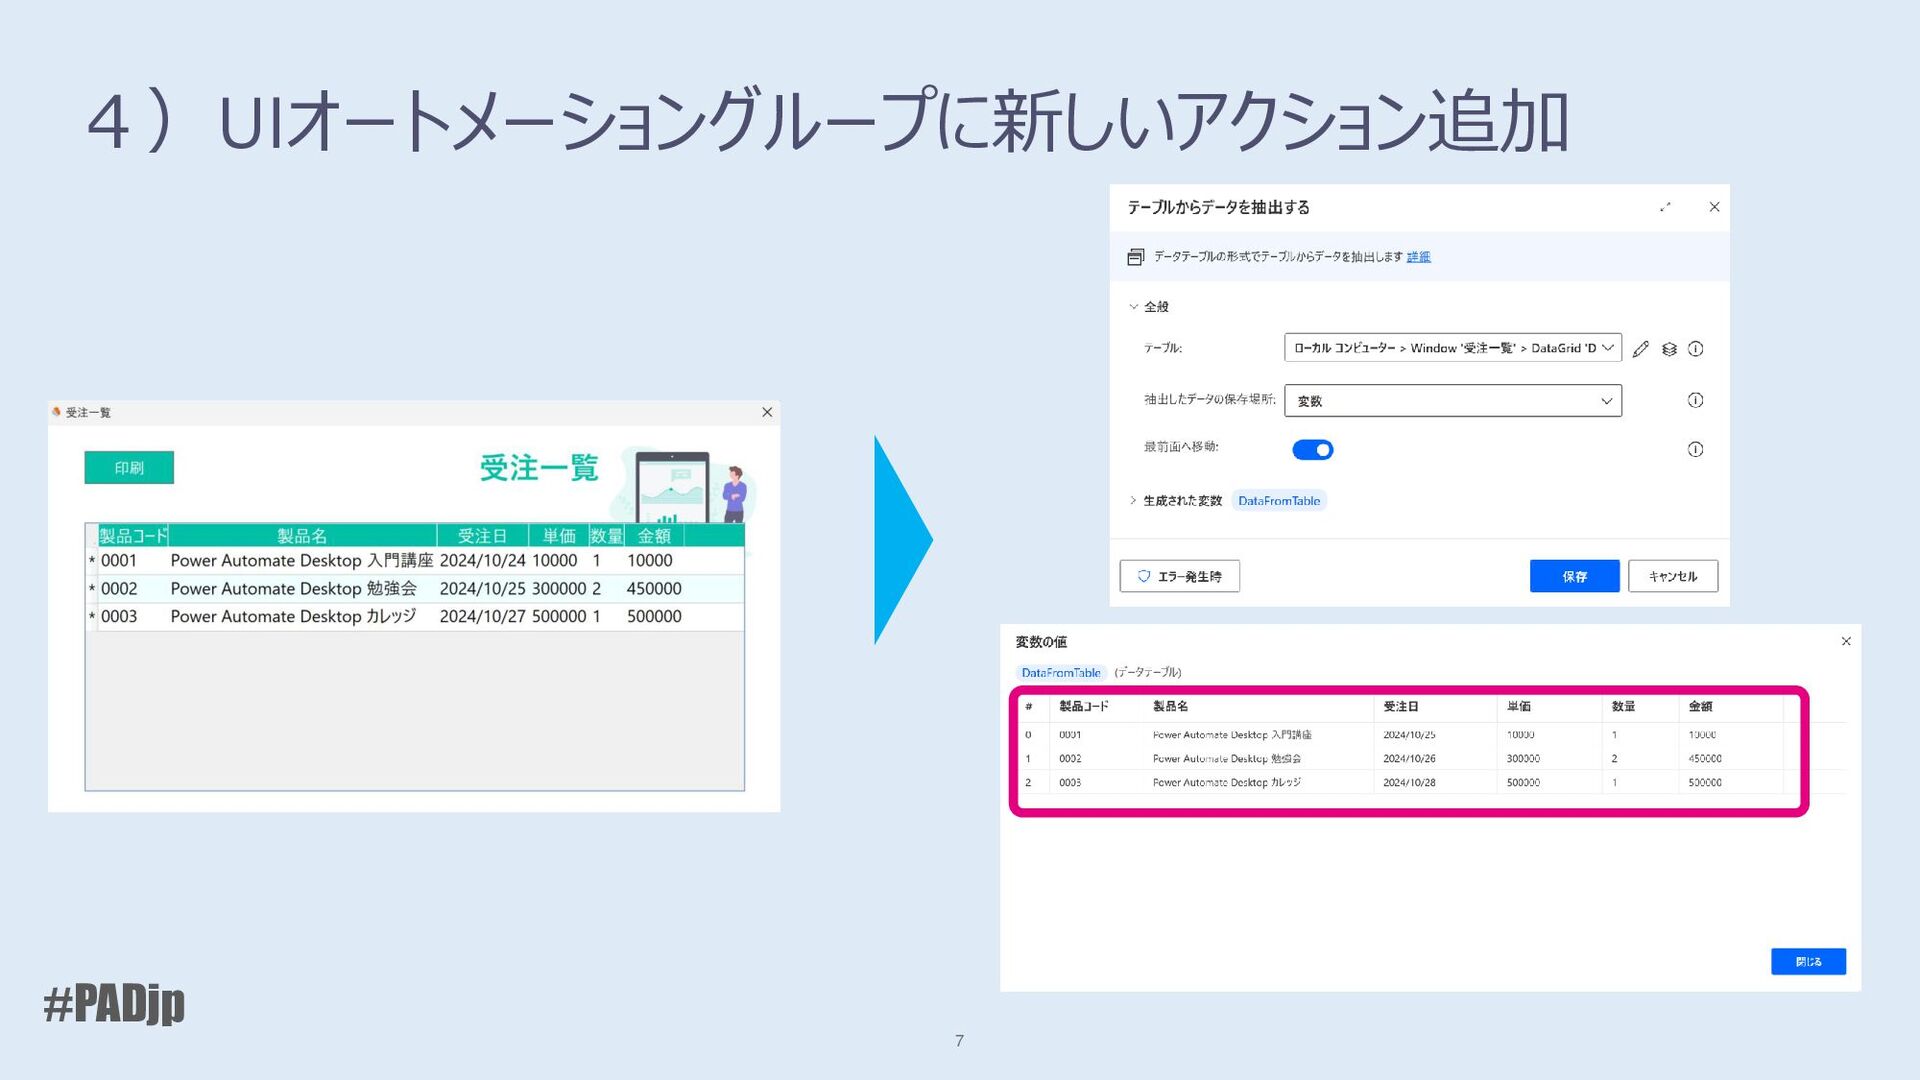Click the row selector of row 0001

92,561
